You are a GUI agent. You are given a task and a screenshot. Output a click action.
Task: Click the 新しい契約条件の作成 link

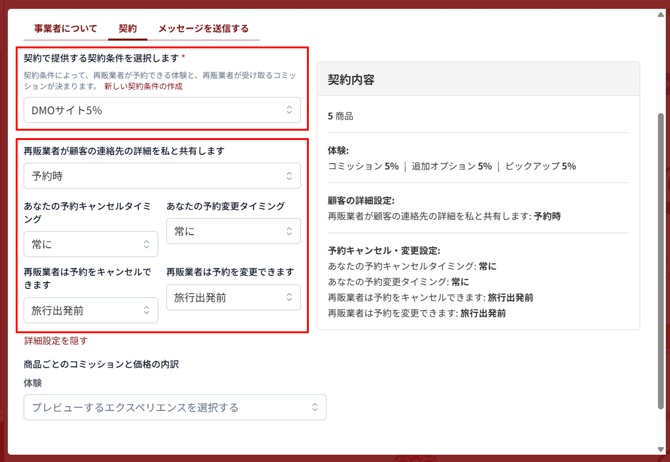click(x=143, y=87)
